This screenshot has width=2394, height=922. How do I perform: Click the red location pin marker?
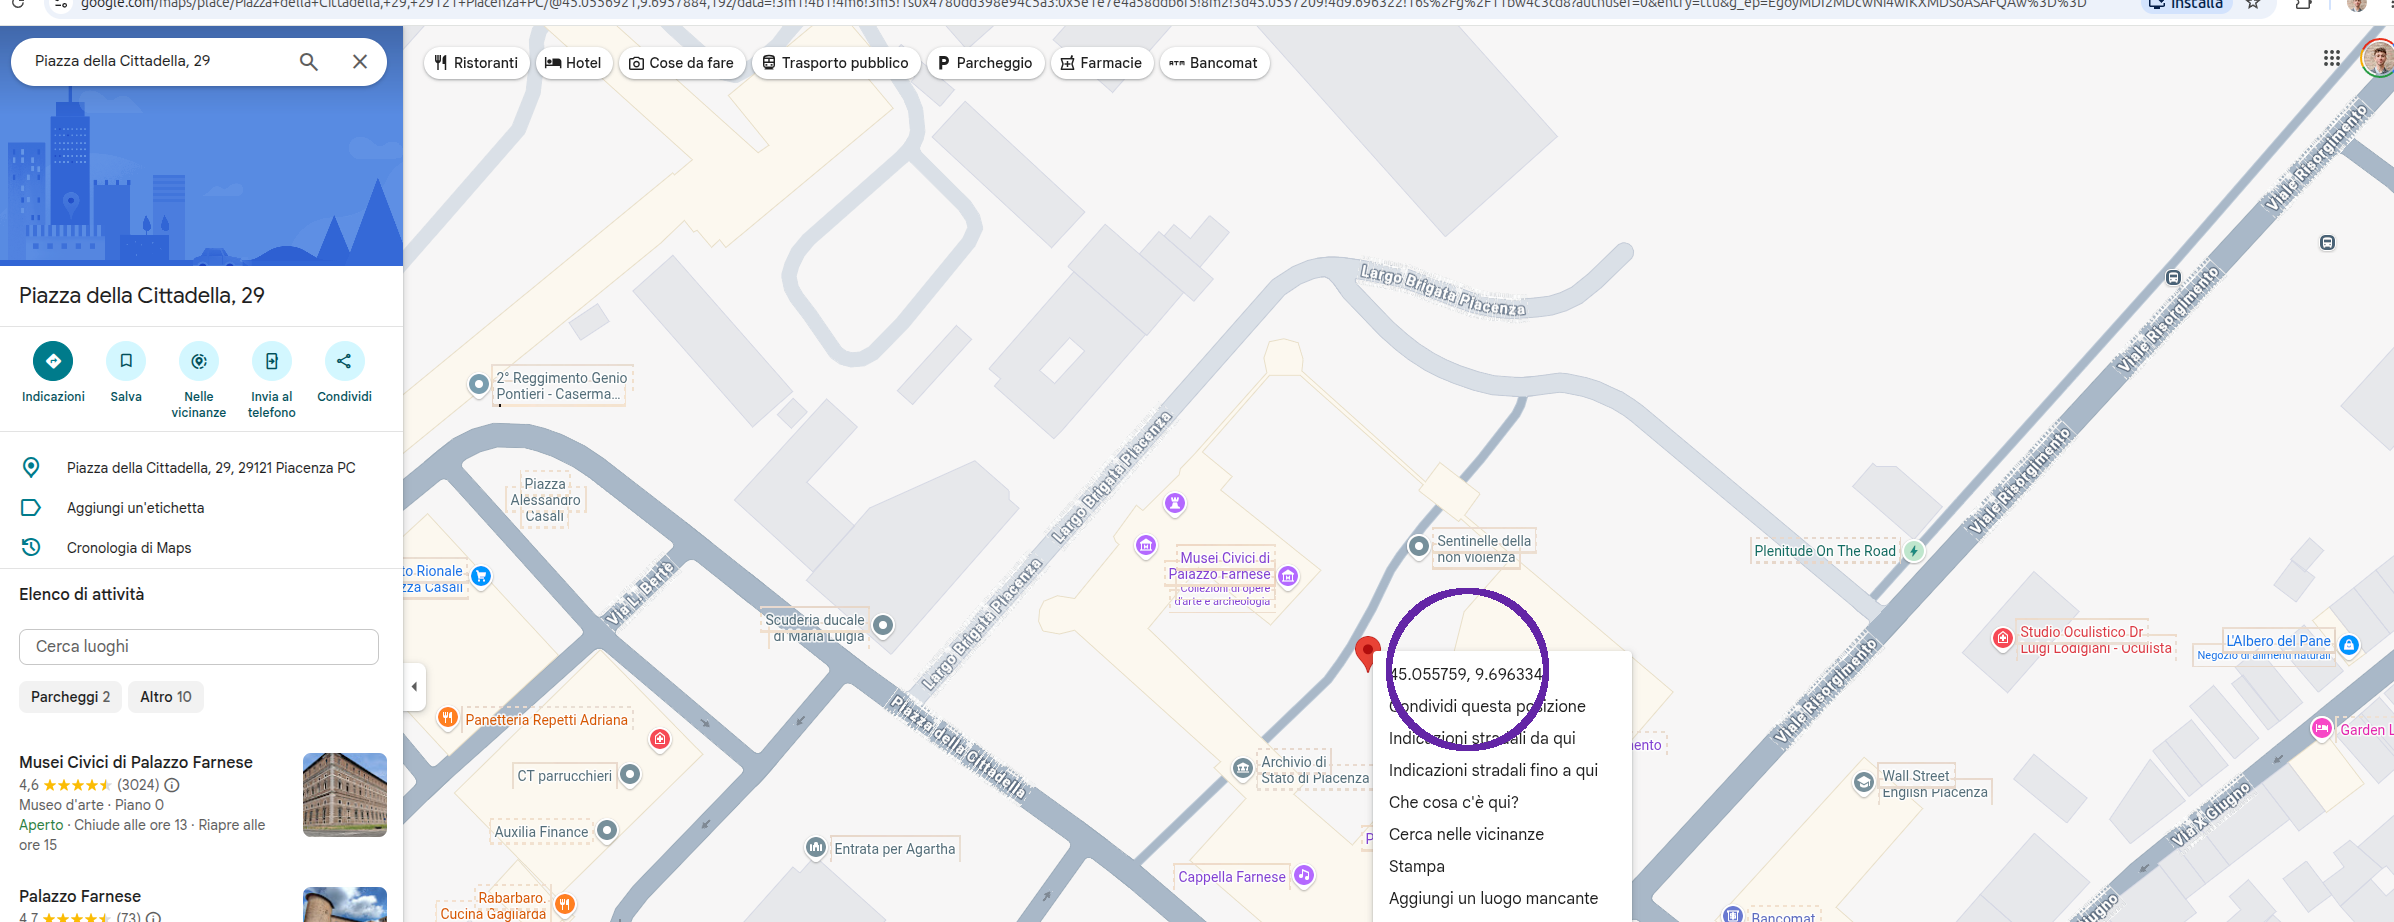1367,652
